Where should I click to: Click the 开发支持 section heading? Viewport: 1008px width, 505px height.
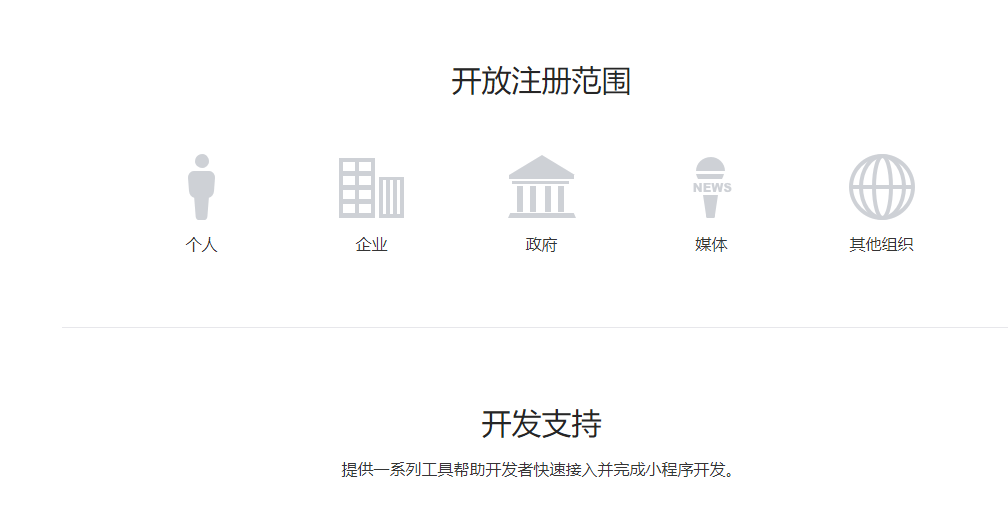pyautogui.click(x=541, y=424)
